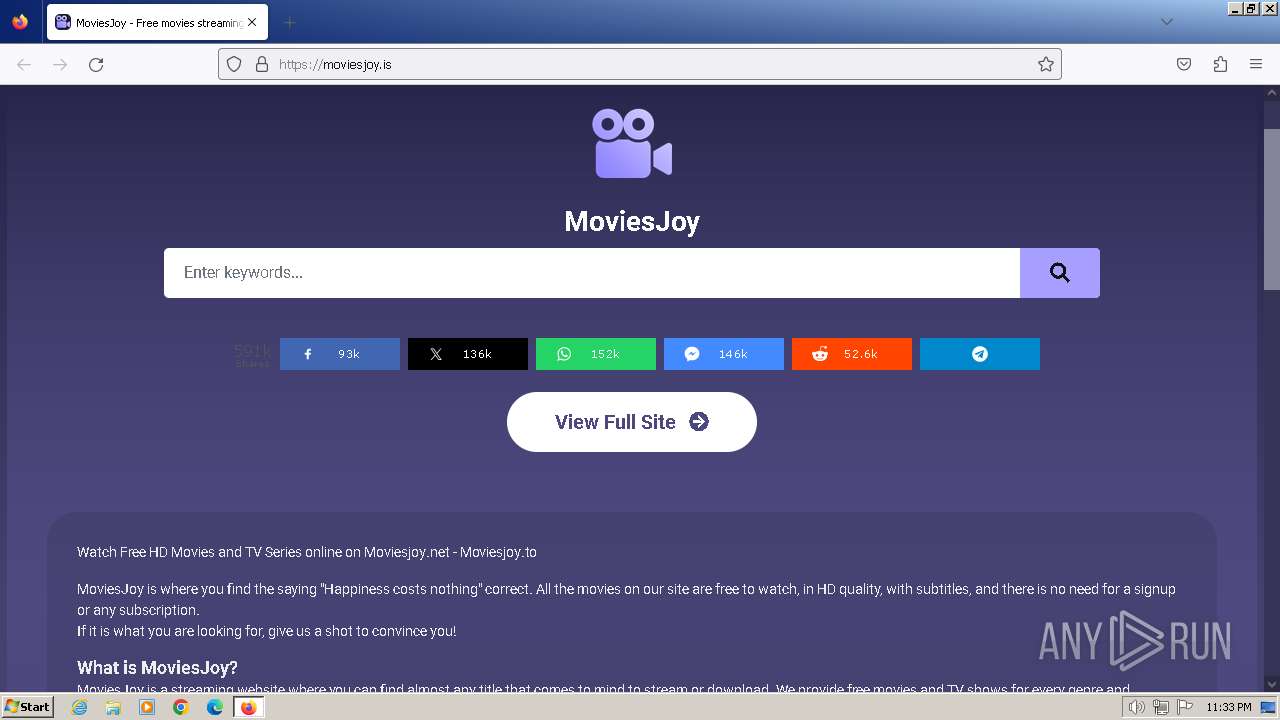Image resolution: width=1280 pixels, height=720 pixels.
Task: Launch Google Chrome from the taskbar
Action: [181, 707]
